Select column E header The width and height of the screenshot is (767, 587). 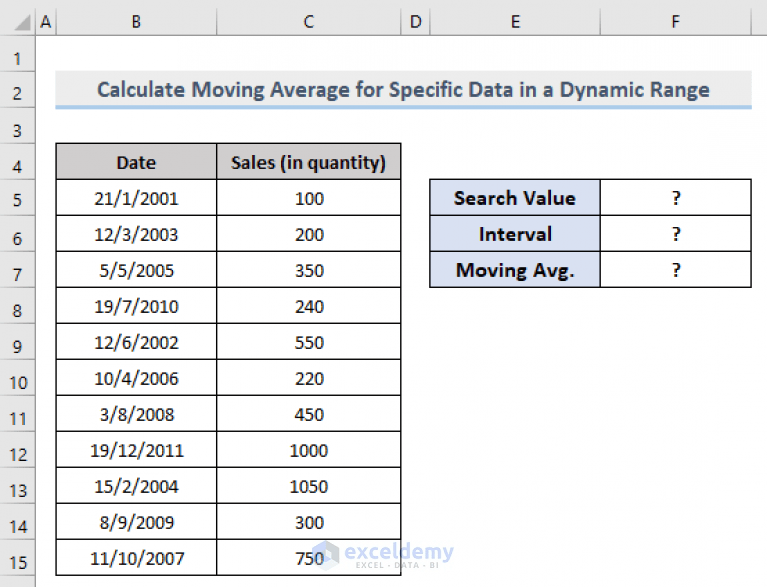click(515, 22)
